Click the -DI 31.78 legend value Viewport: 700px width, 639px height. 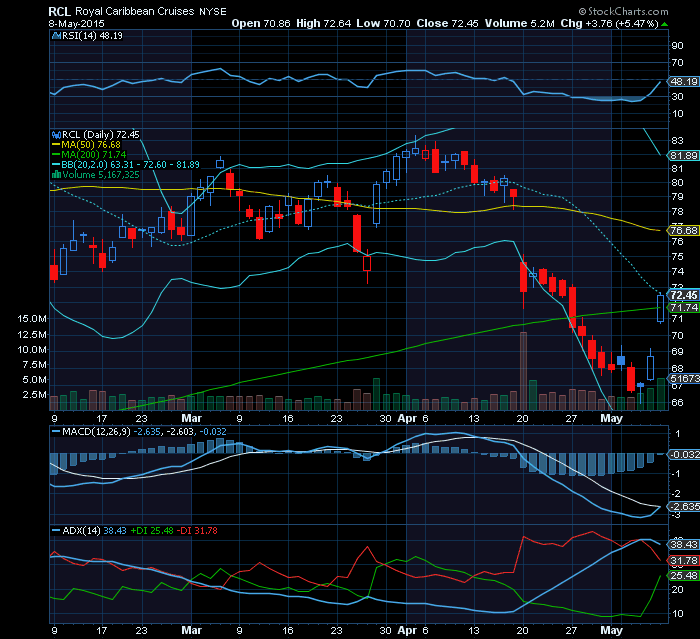point(197,530)
